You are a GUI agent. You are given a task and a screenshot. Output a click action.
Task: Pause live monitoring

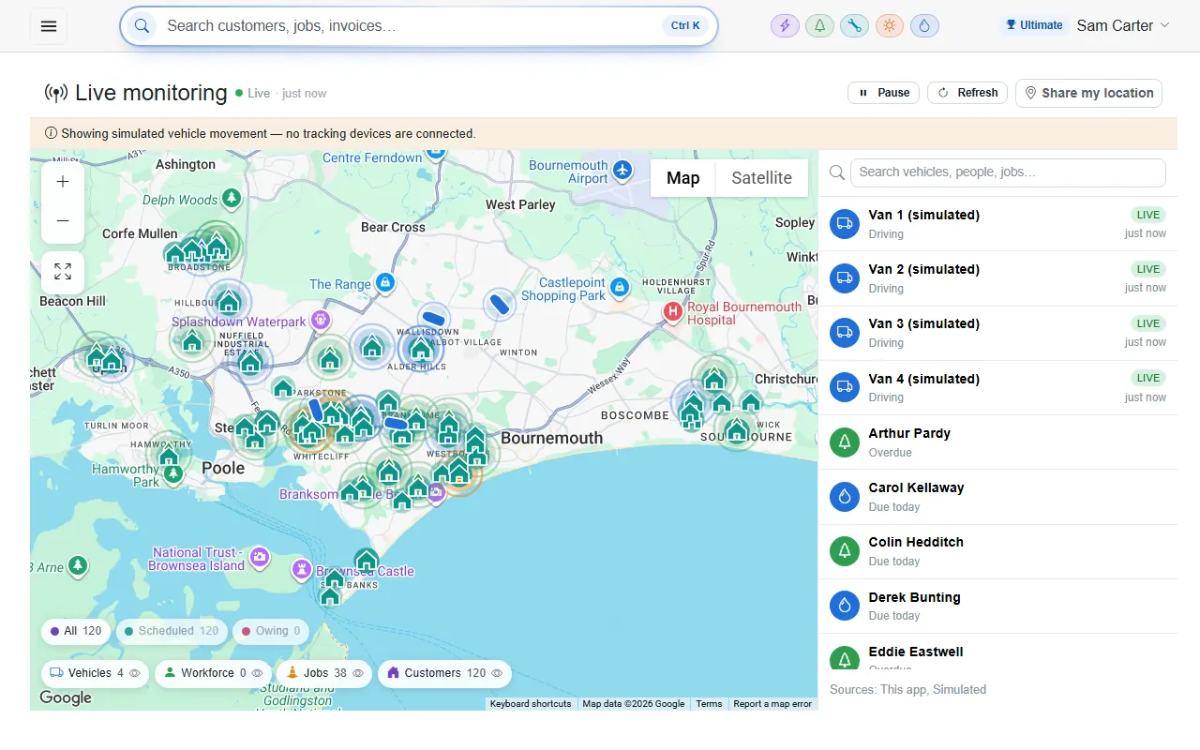(x=884, y=93)
